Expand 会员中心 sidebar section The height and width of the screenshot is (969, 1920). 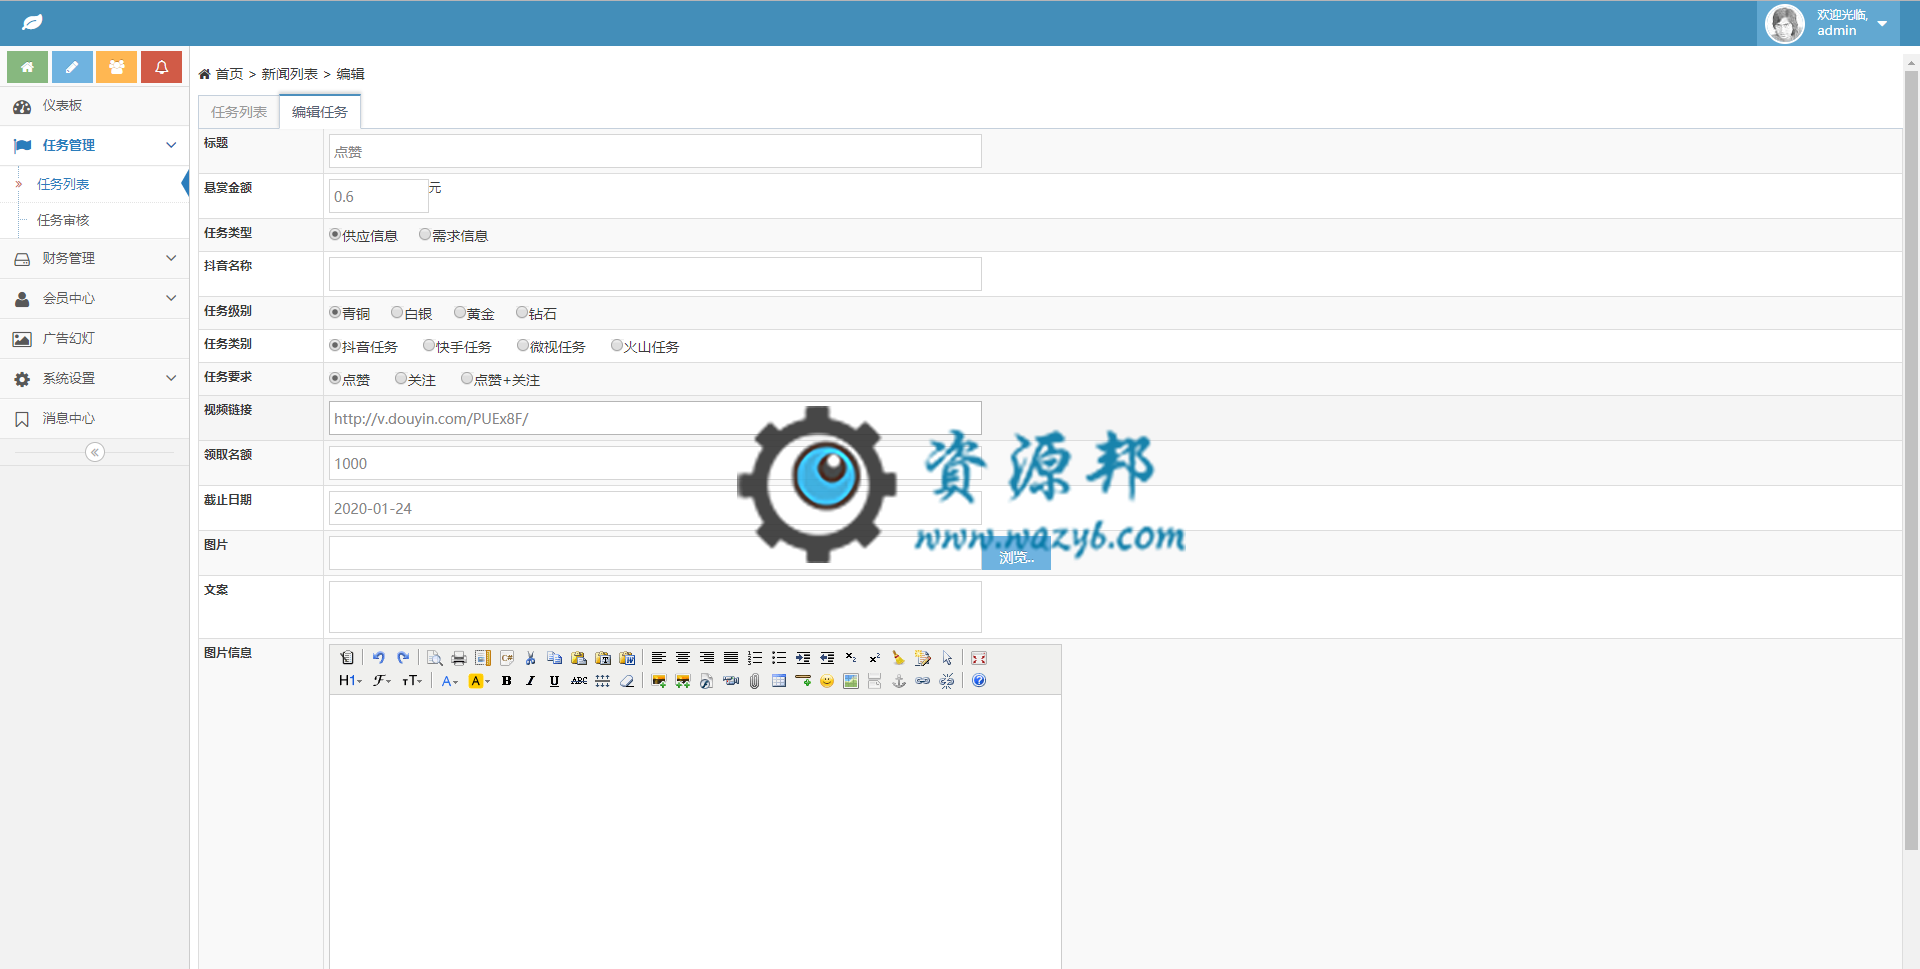click(x=94, y=298)
